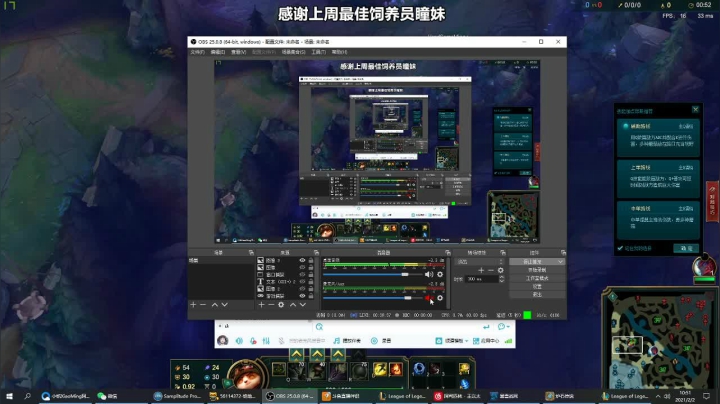The height and width of the screenshot is (404, 720).
Task: Open the 场景集合(S) menu in OBS
Action: click(293, 52)
